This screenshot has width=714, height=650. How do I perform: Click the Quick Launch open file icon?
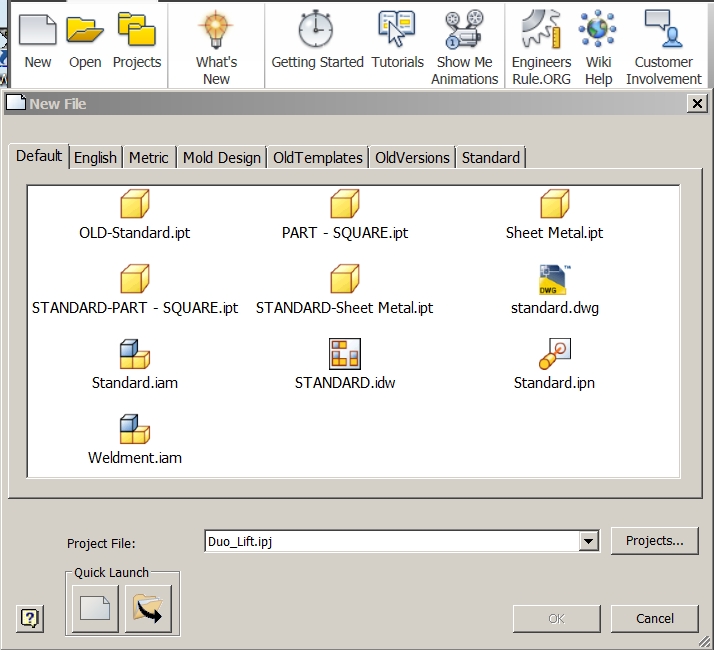click(x=148, y=609)
